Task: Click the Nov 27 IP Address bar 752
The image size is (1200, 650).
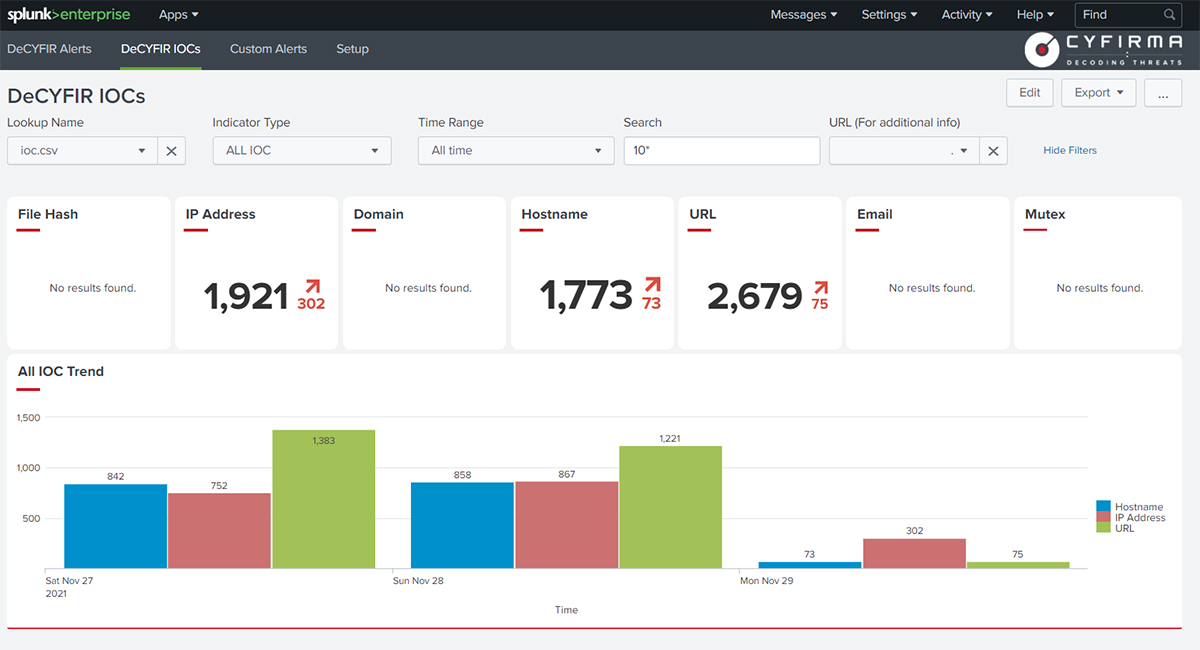Action: coord(219,531)
